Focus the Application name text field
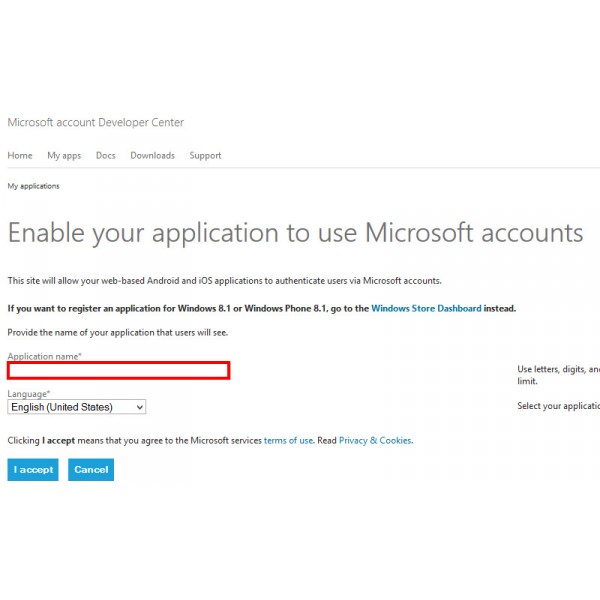 click(x=119, y=370)
